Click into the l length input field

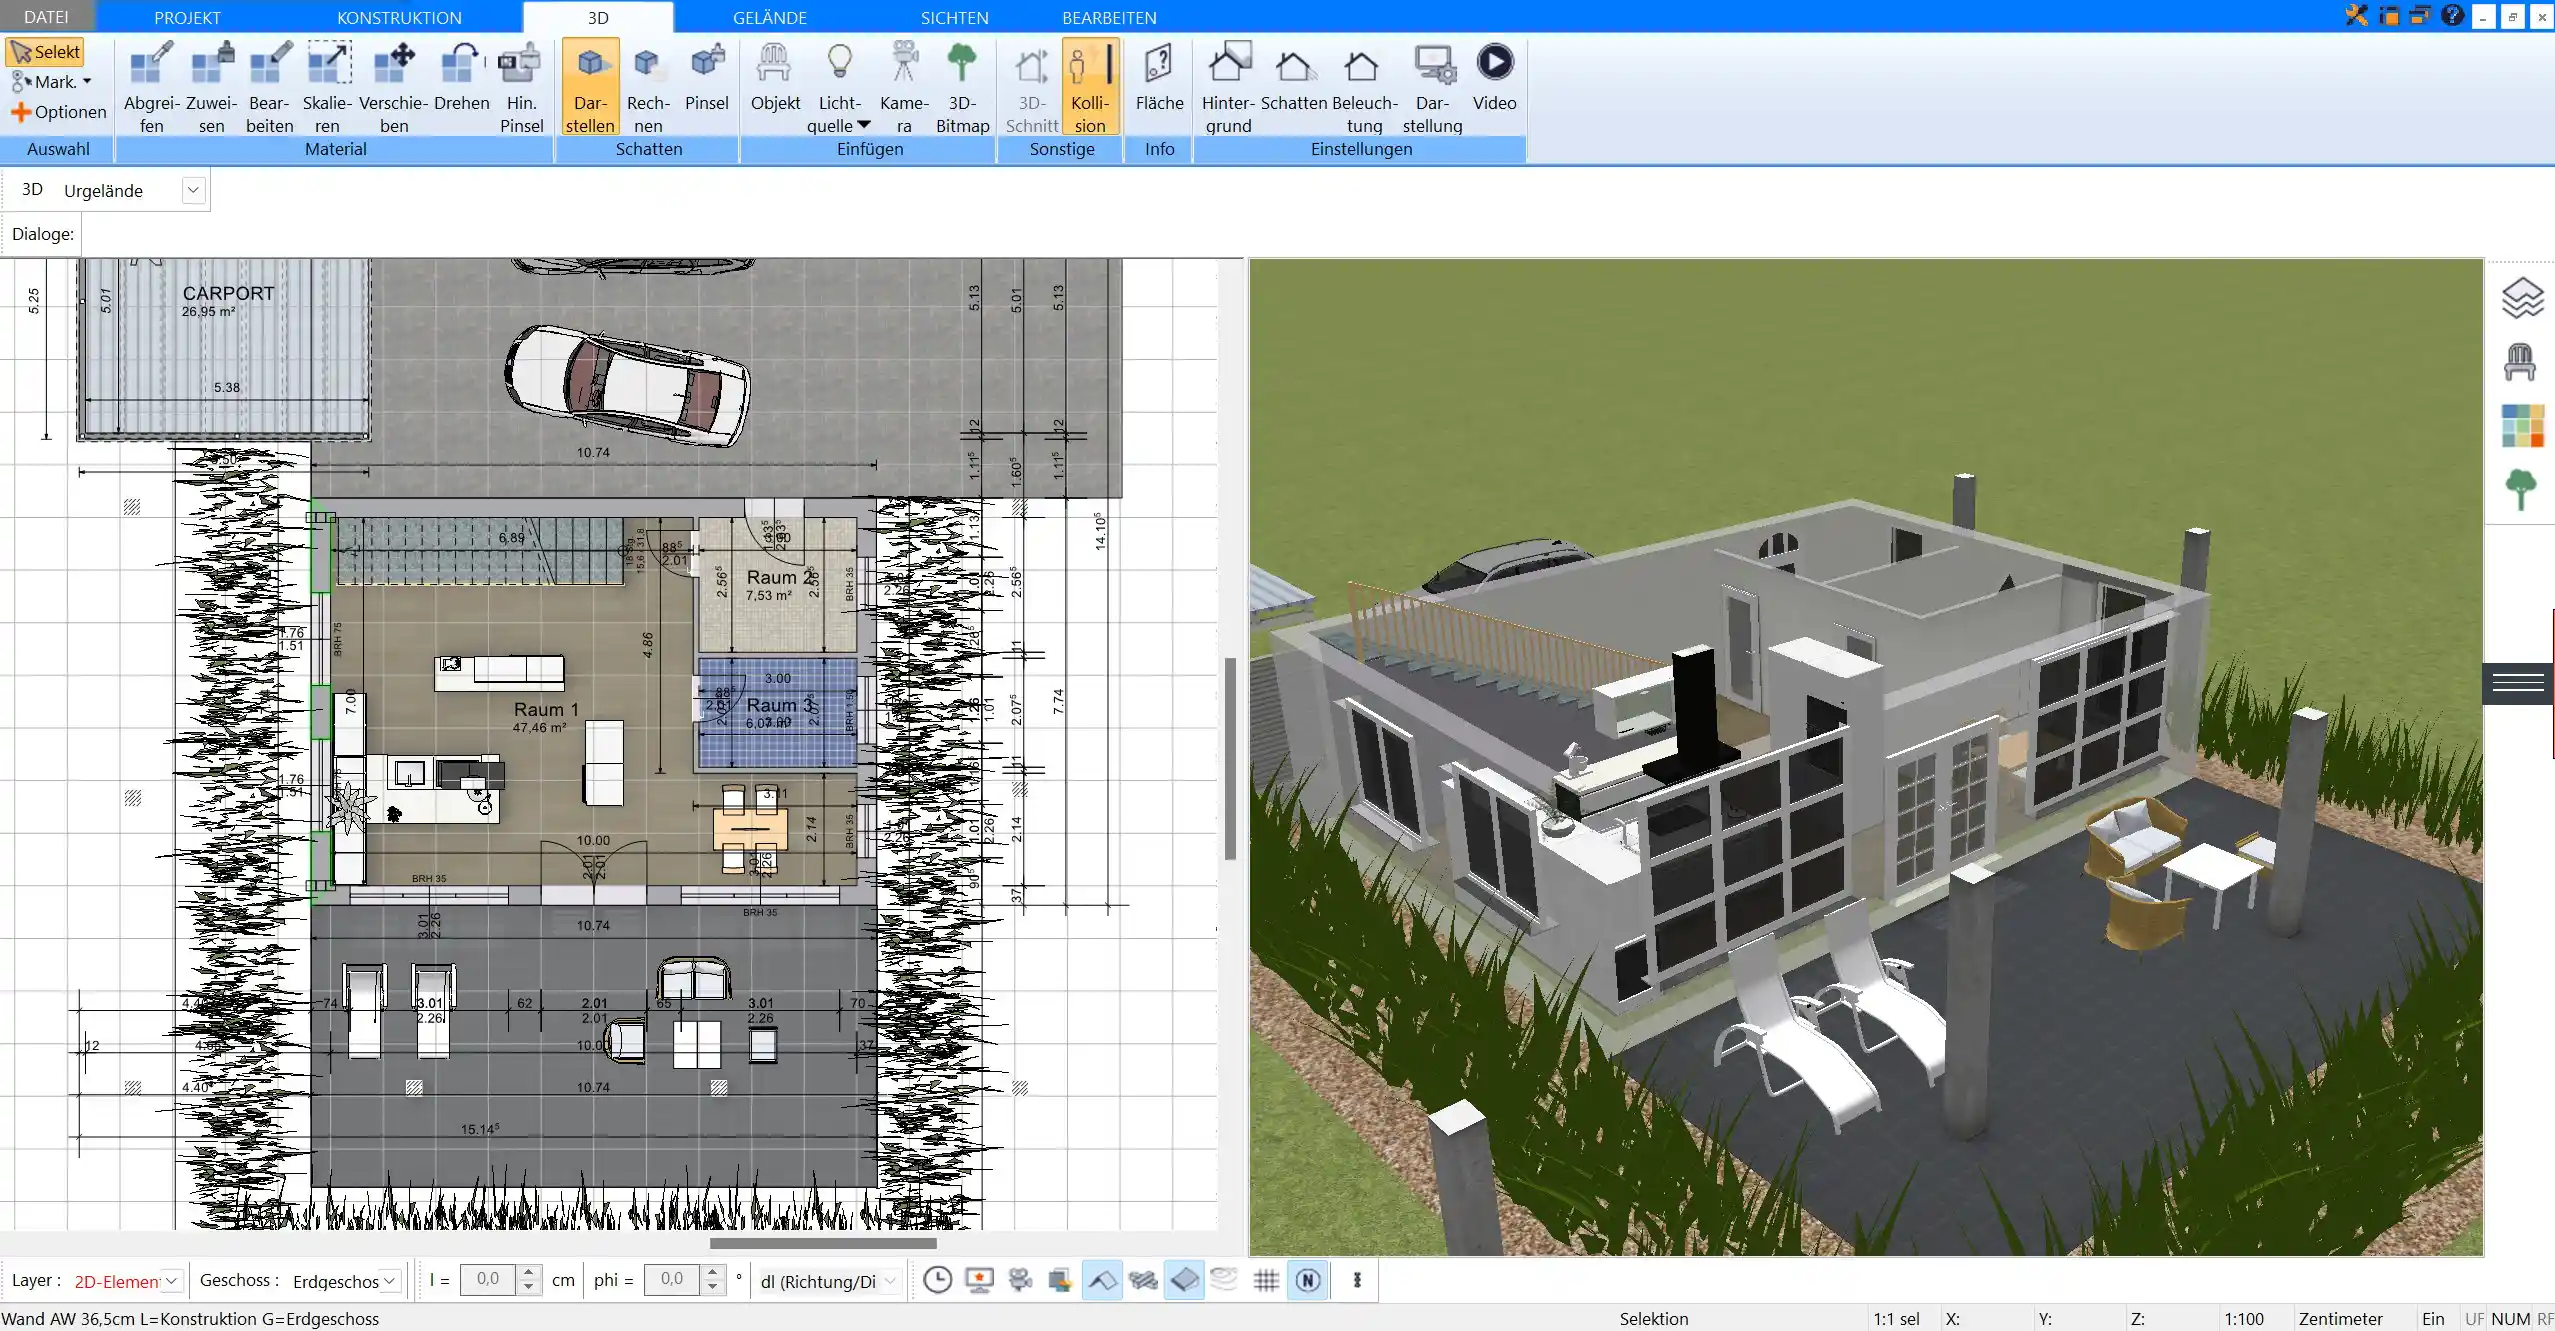click(488, 1279)
